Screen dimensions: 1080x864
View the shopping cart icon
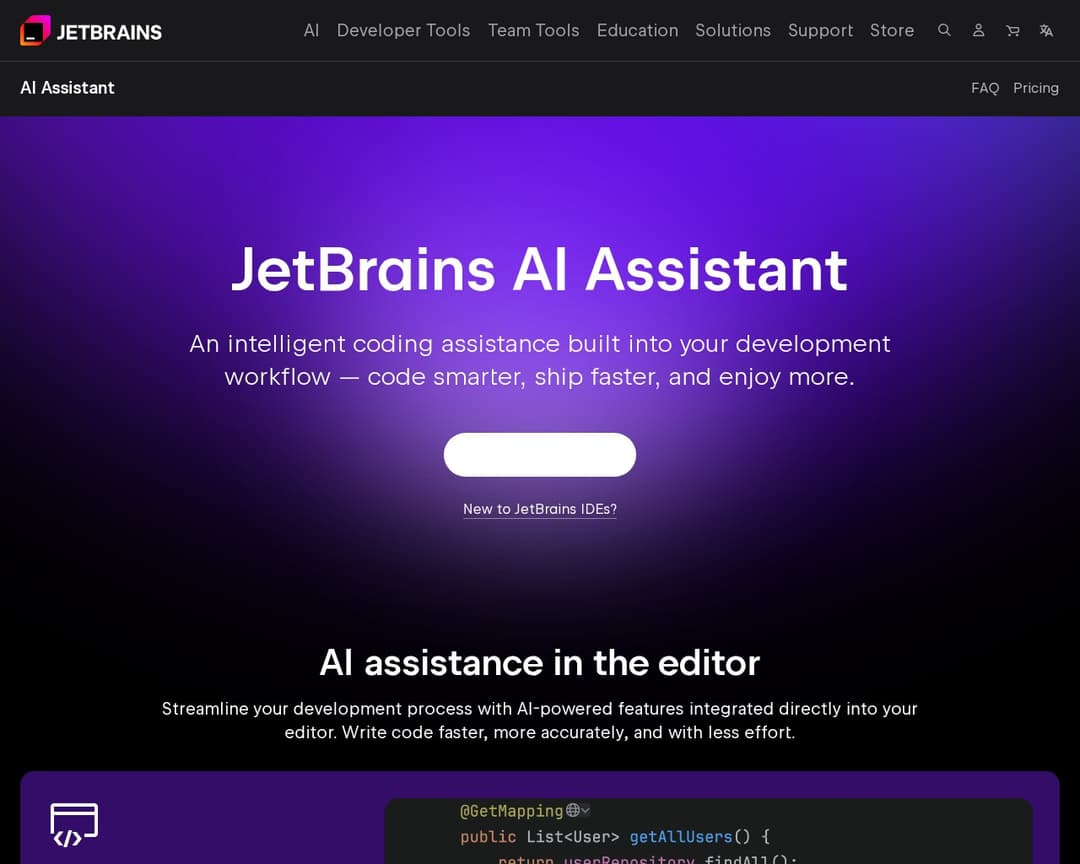click(1012, 30)
